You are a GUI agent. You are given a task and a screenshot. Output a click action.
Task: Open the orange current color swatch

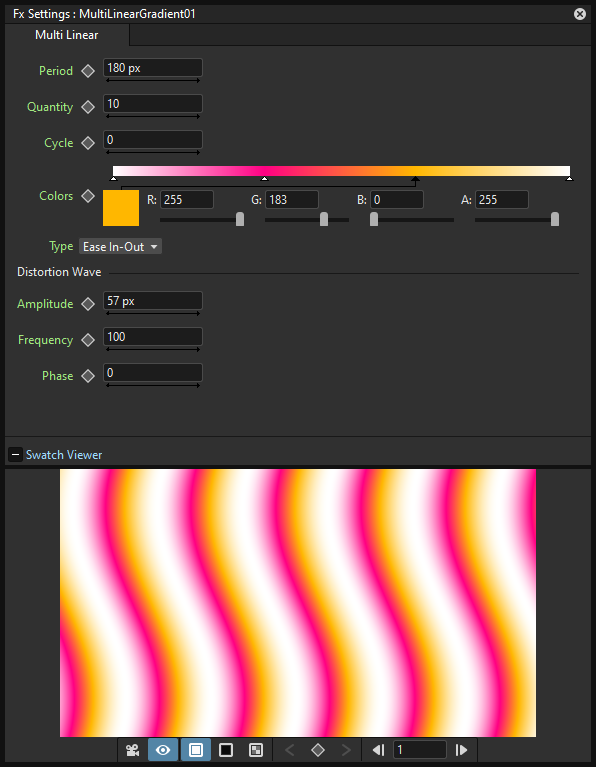click(x=121, y=208)
